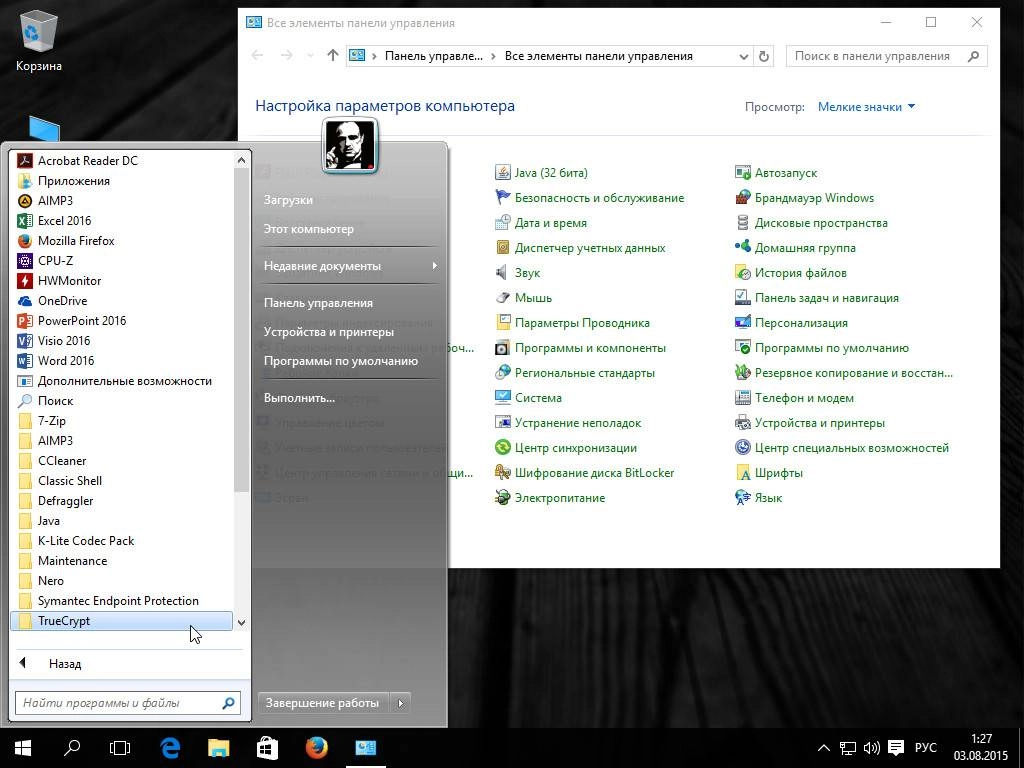This screenshot has width=1024, height=768.
Task: Switch the РУС input language indicator
Action: [925, 748]
